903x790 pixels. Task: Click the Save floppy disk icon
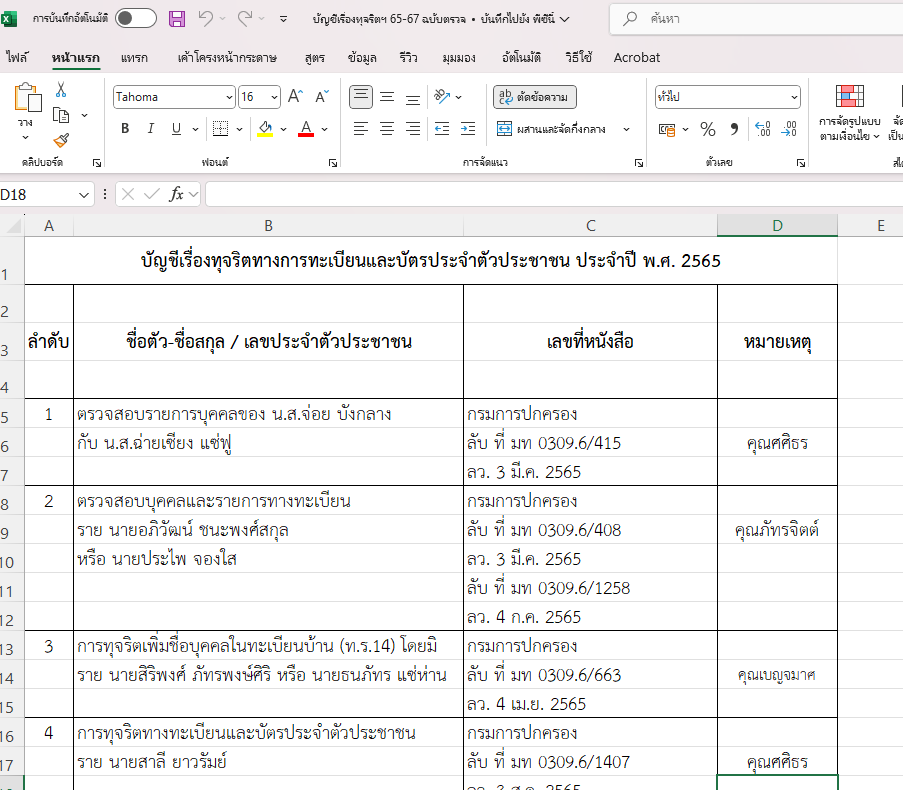tap(177, 19)
